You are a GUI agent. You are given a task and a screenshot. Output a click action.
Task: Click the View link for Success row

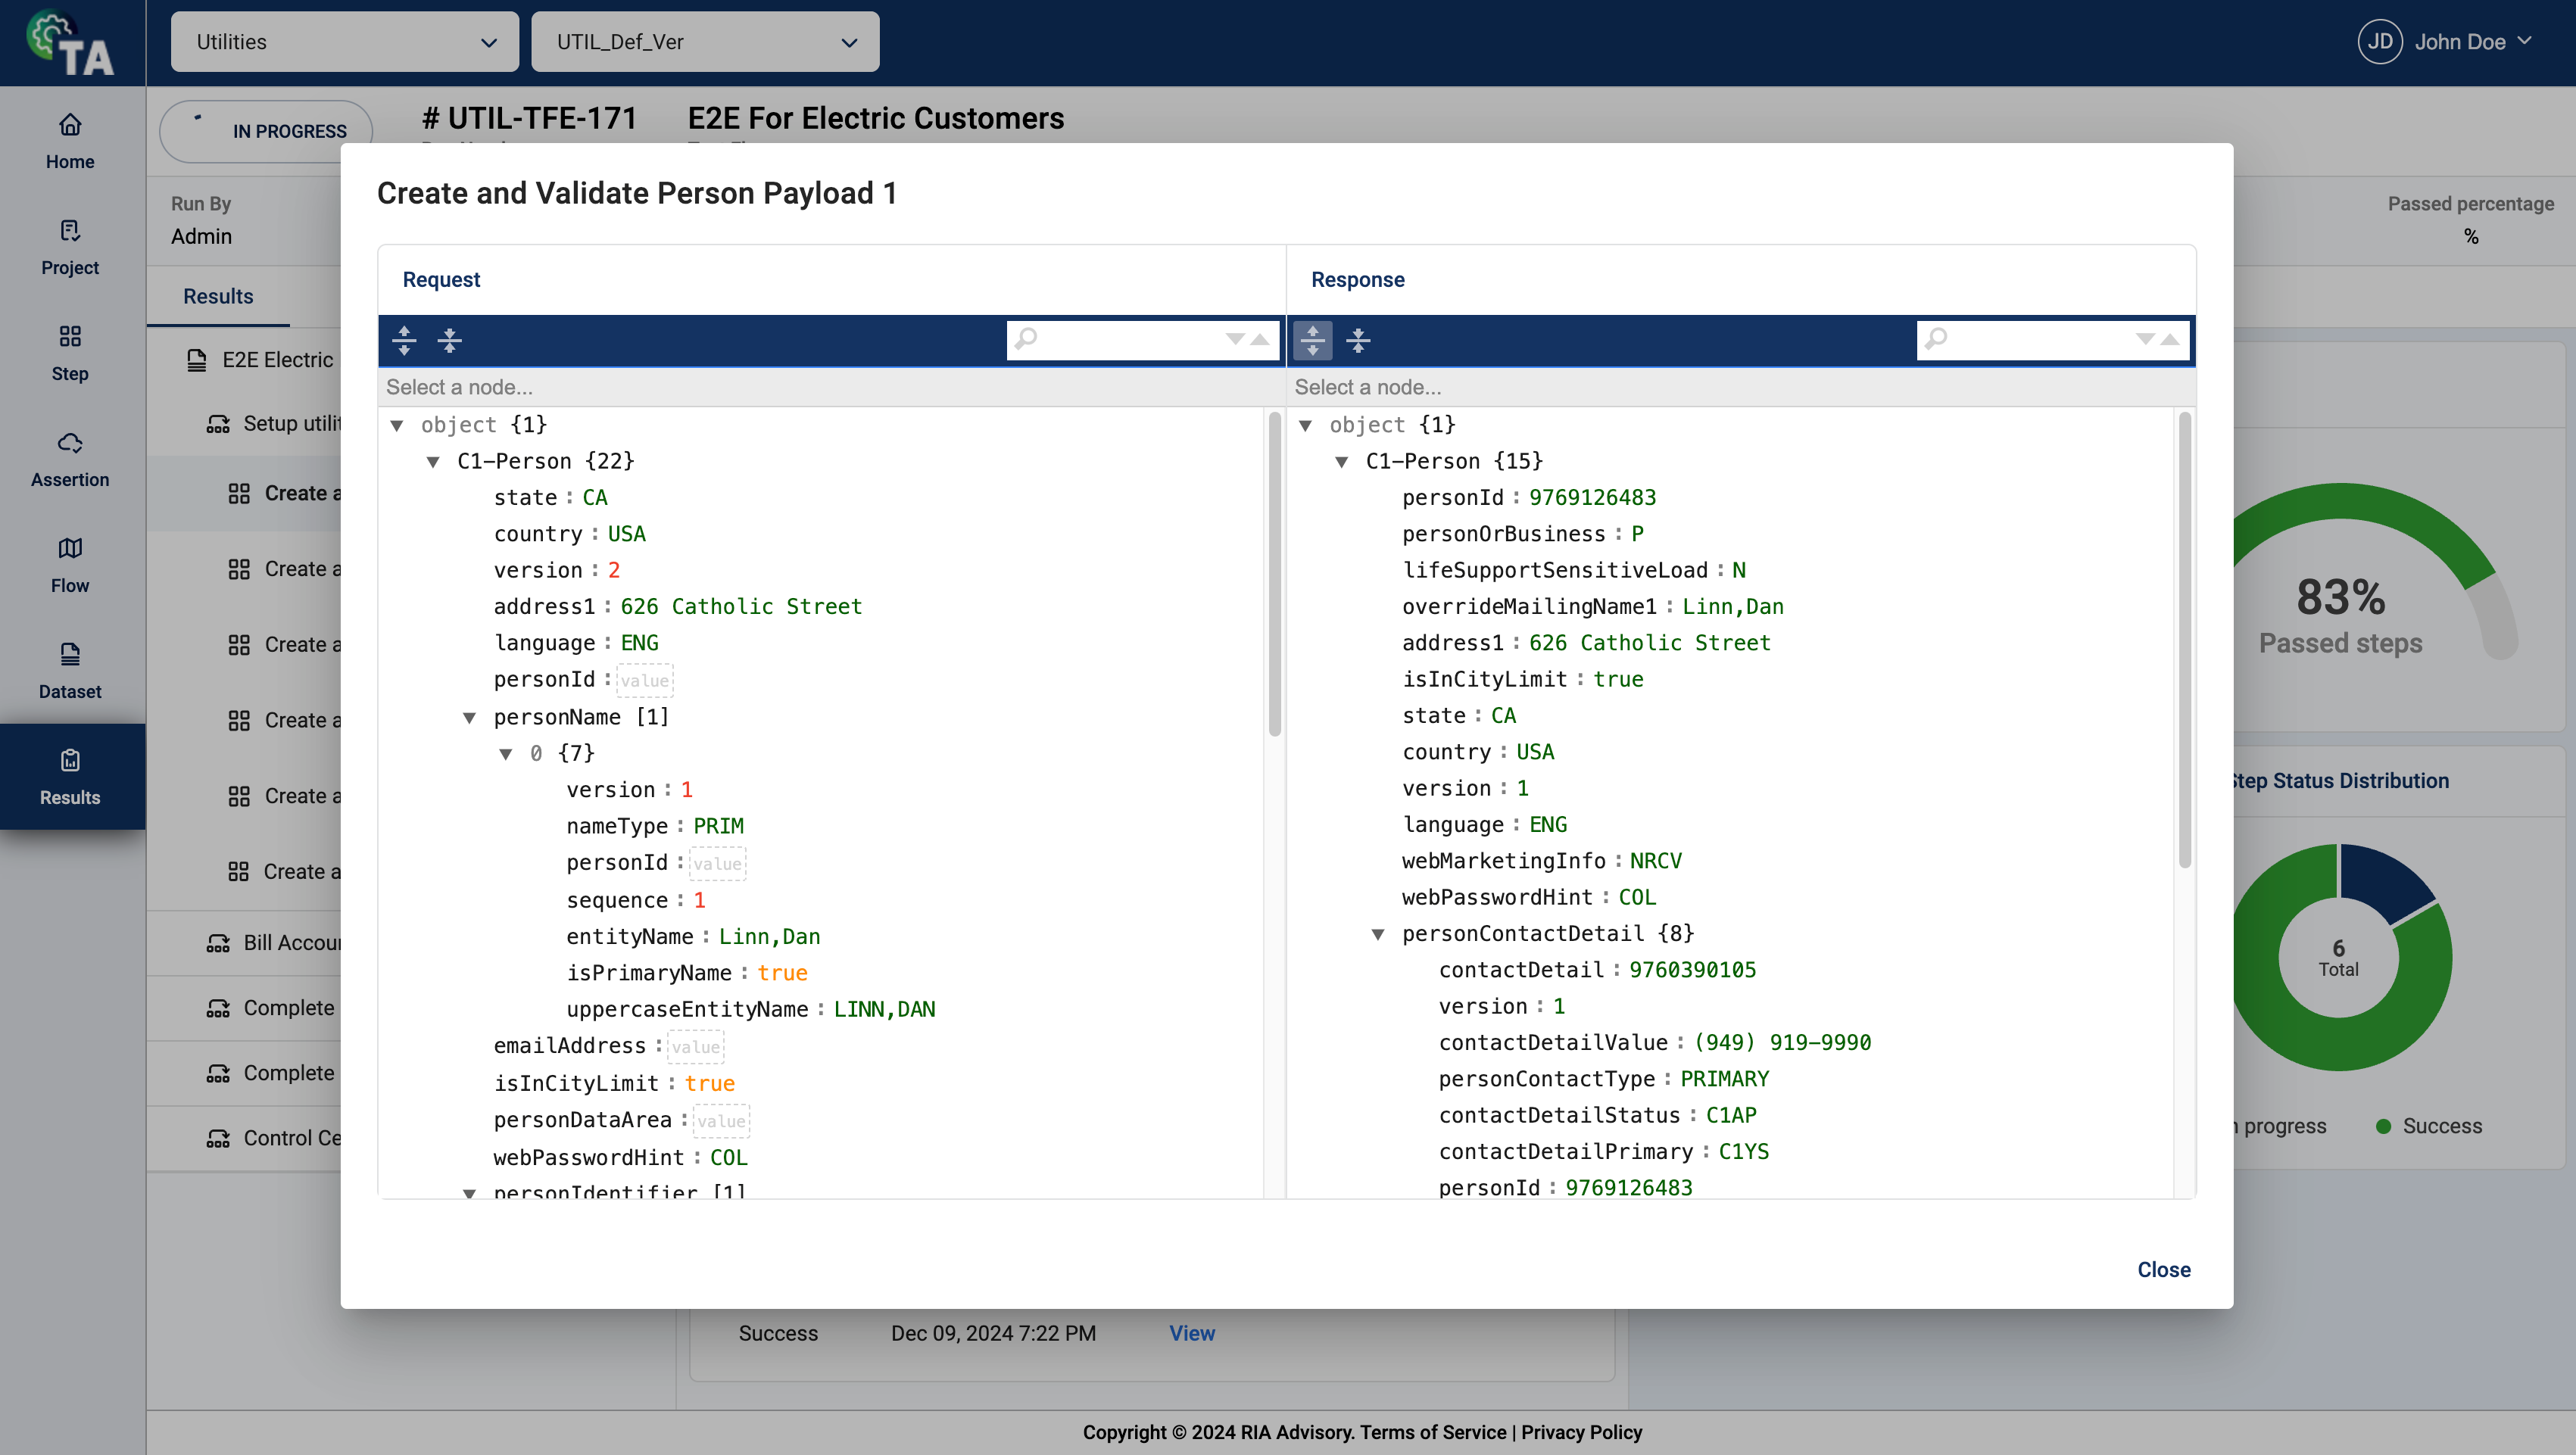pos(1191,1333)
